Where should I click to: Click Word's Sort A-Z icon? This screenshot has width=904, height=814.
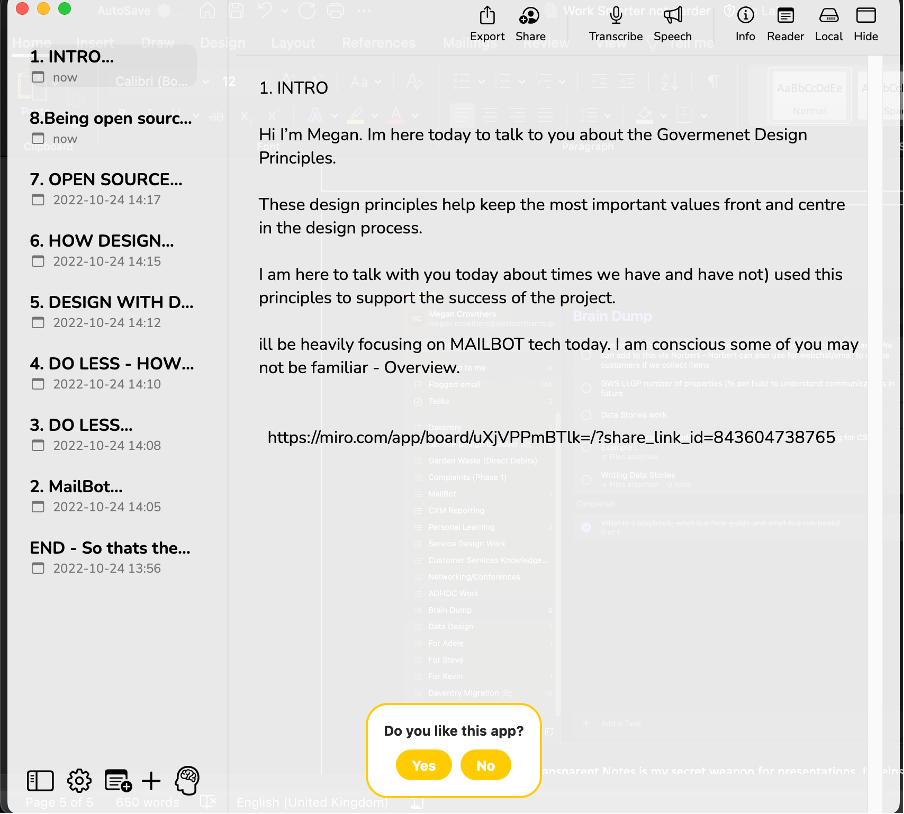coord(670,82)
